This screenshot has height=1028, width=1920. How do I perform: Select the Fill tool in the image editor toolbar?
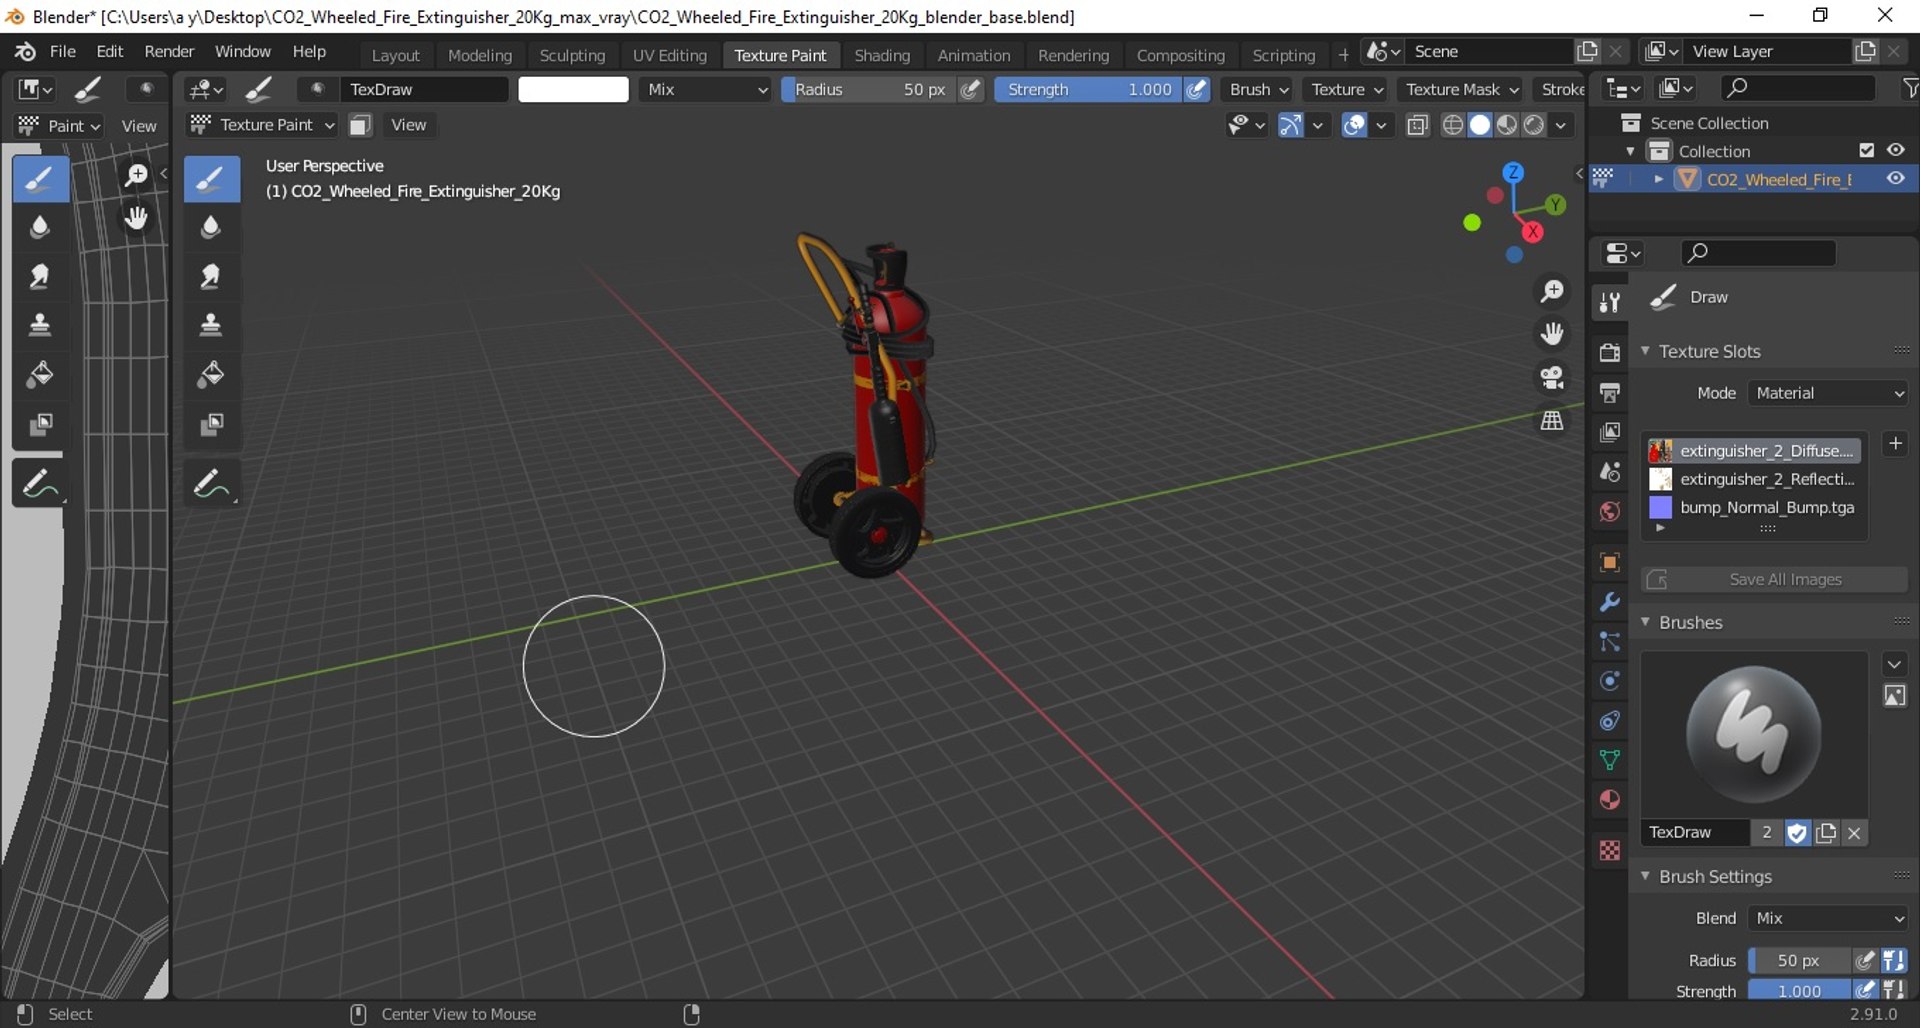tap(41, 375)
